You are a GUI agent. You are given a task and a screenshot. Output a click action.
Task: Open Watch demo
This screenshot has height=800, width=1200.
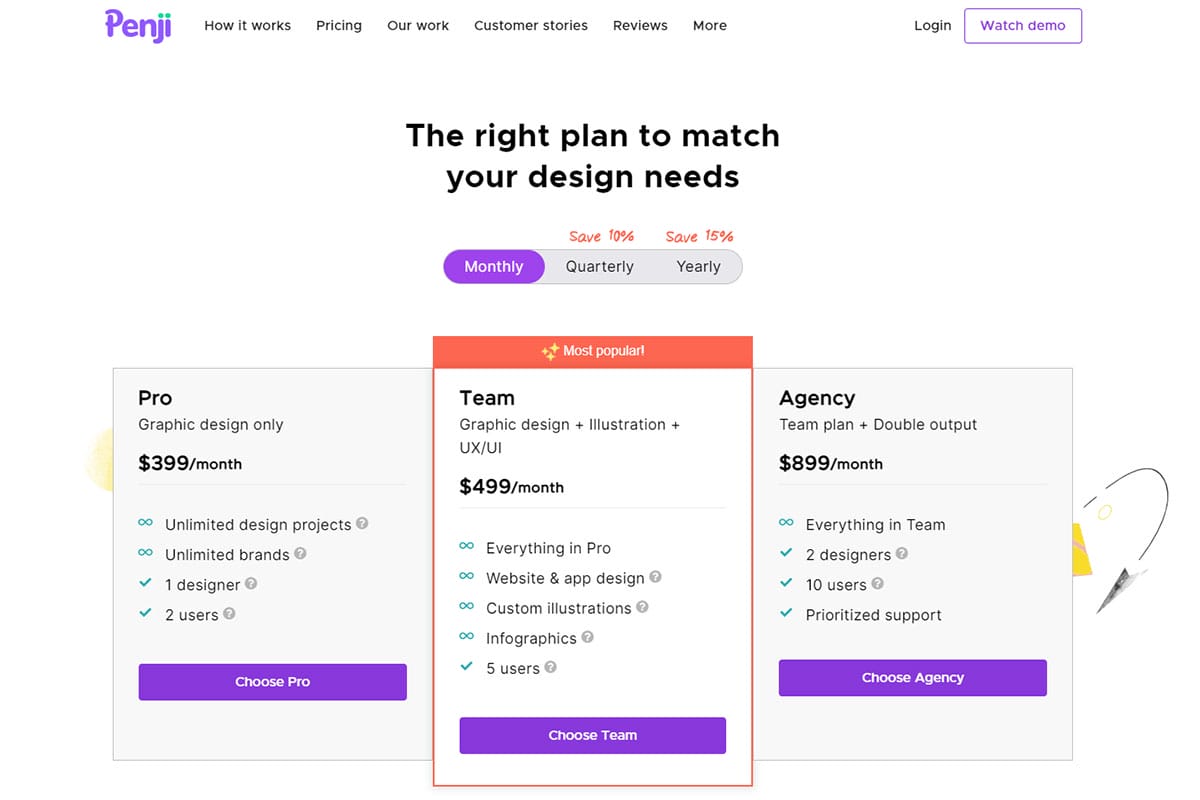click(x=1023, y=25)
